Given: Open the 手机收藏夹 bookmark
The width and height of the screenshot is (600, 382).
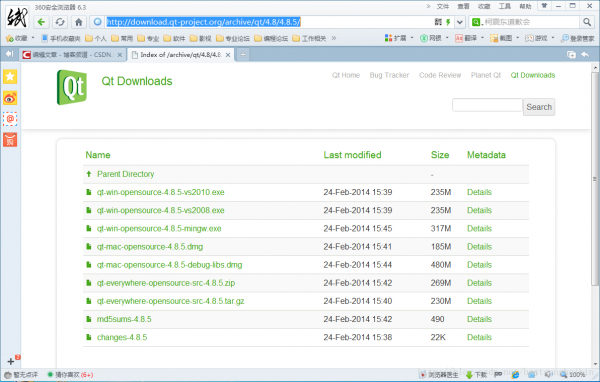Looking at the screenshot, I should click(x=61, y=38).
